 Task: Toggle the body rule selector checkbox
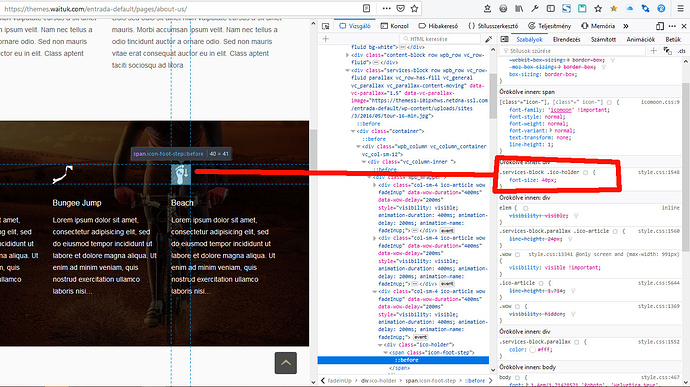pyautogui.click(x=518, y=377)
